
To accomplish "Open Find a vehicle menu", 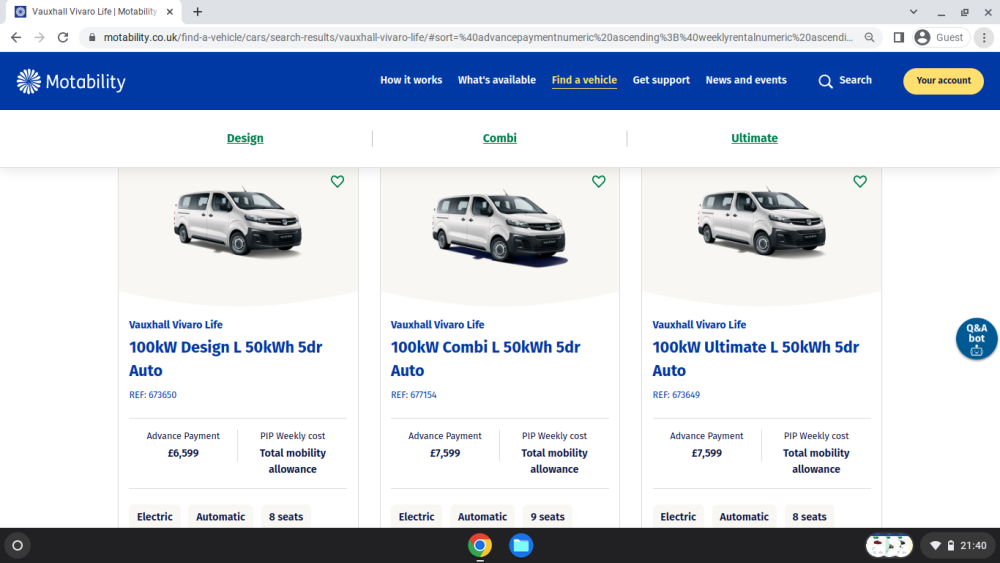I will (584, 80).
